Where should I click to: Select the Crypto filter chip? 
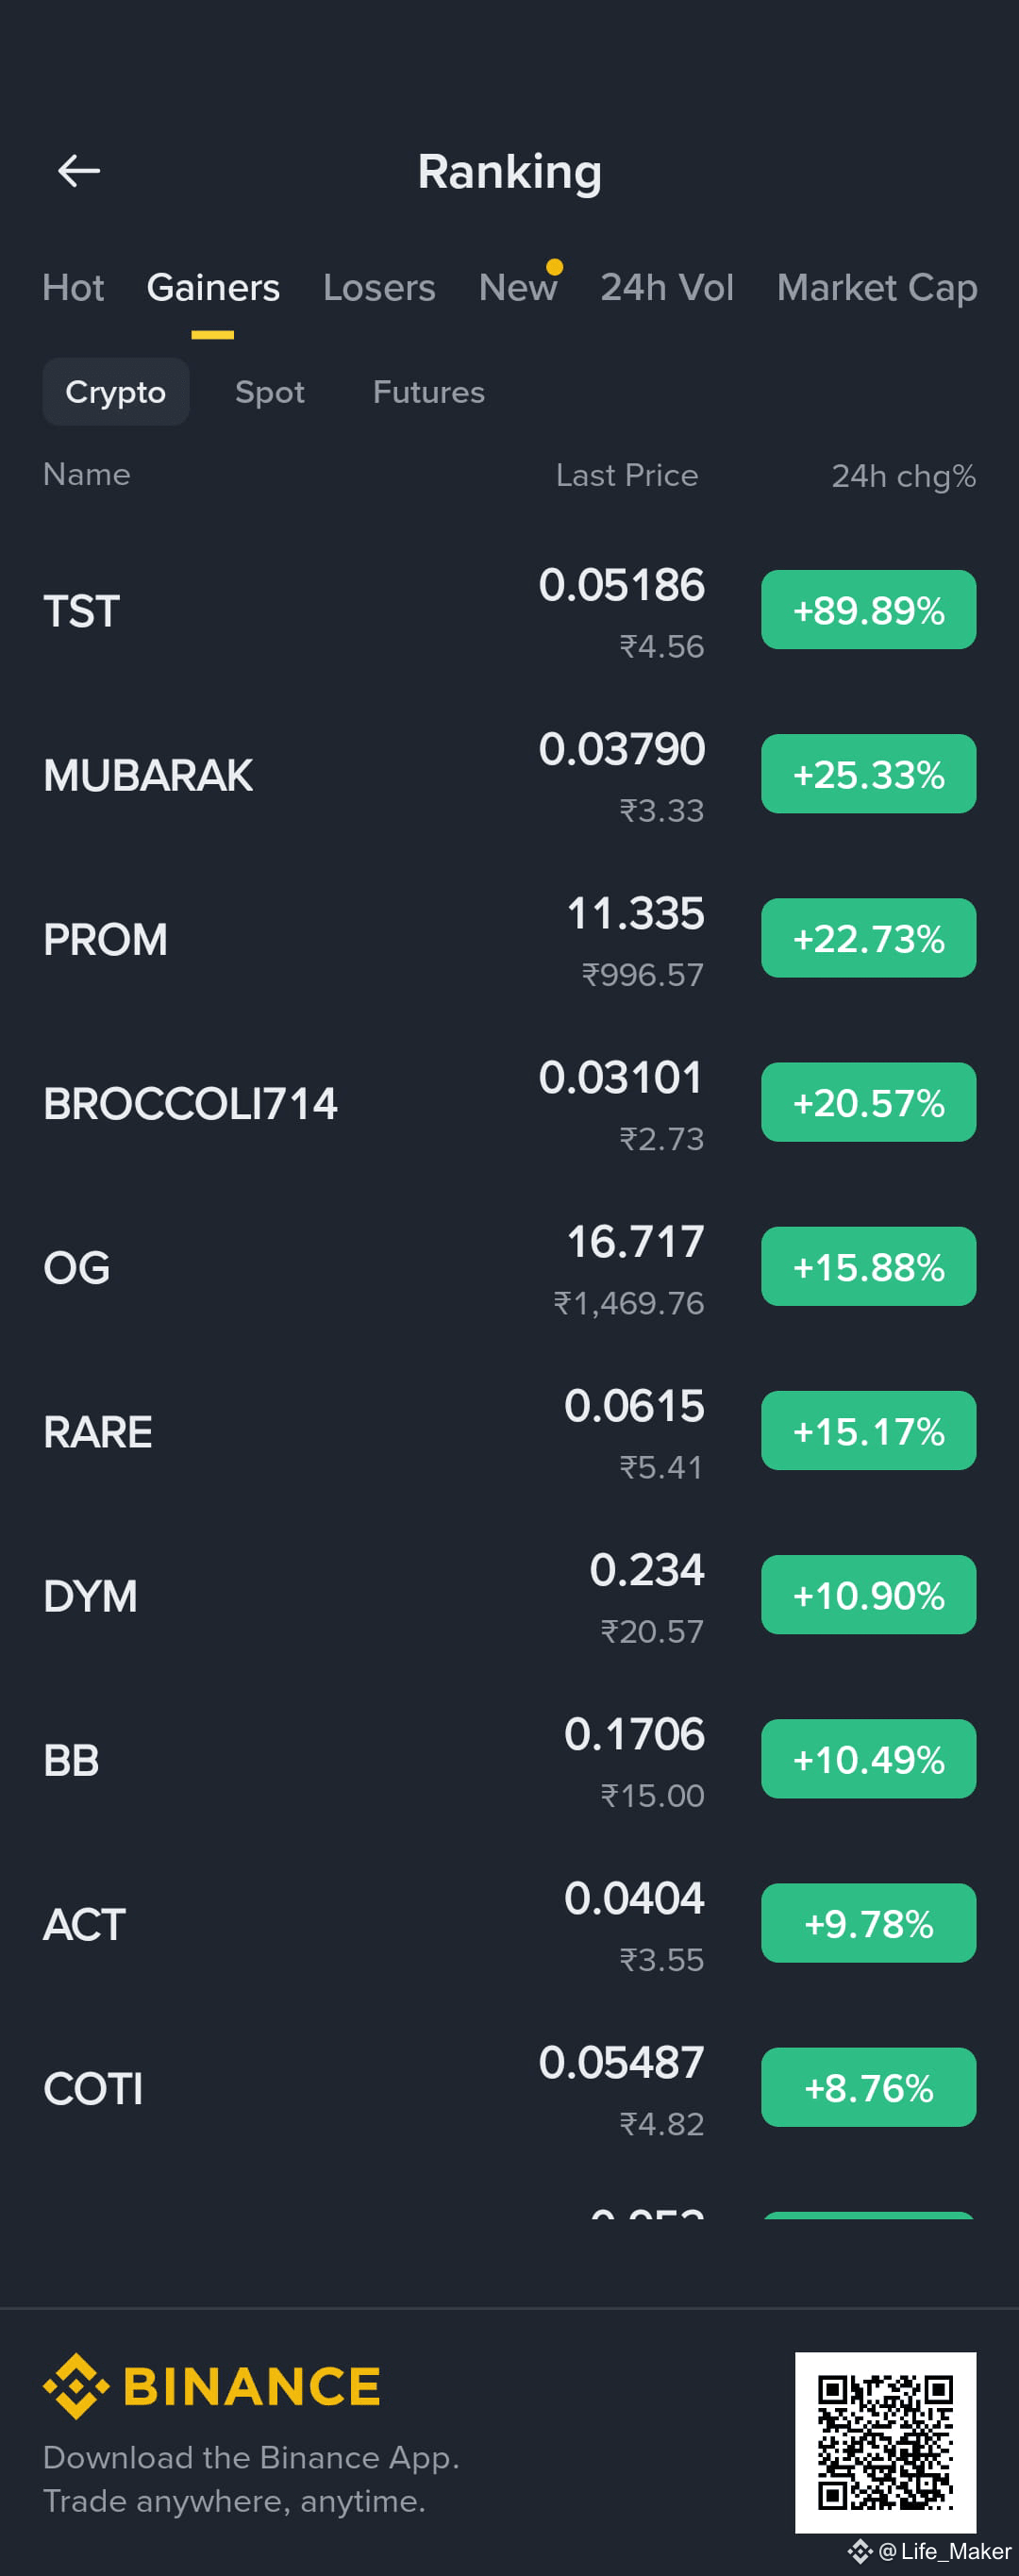coord(116,392)
